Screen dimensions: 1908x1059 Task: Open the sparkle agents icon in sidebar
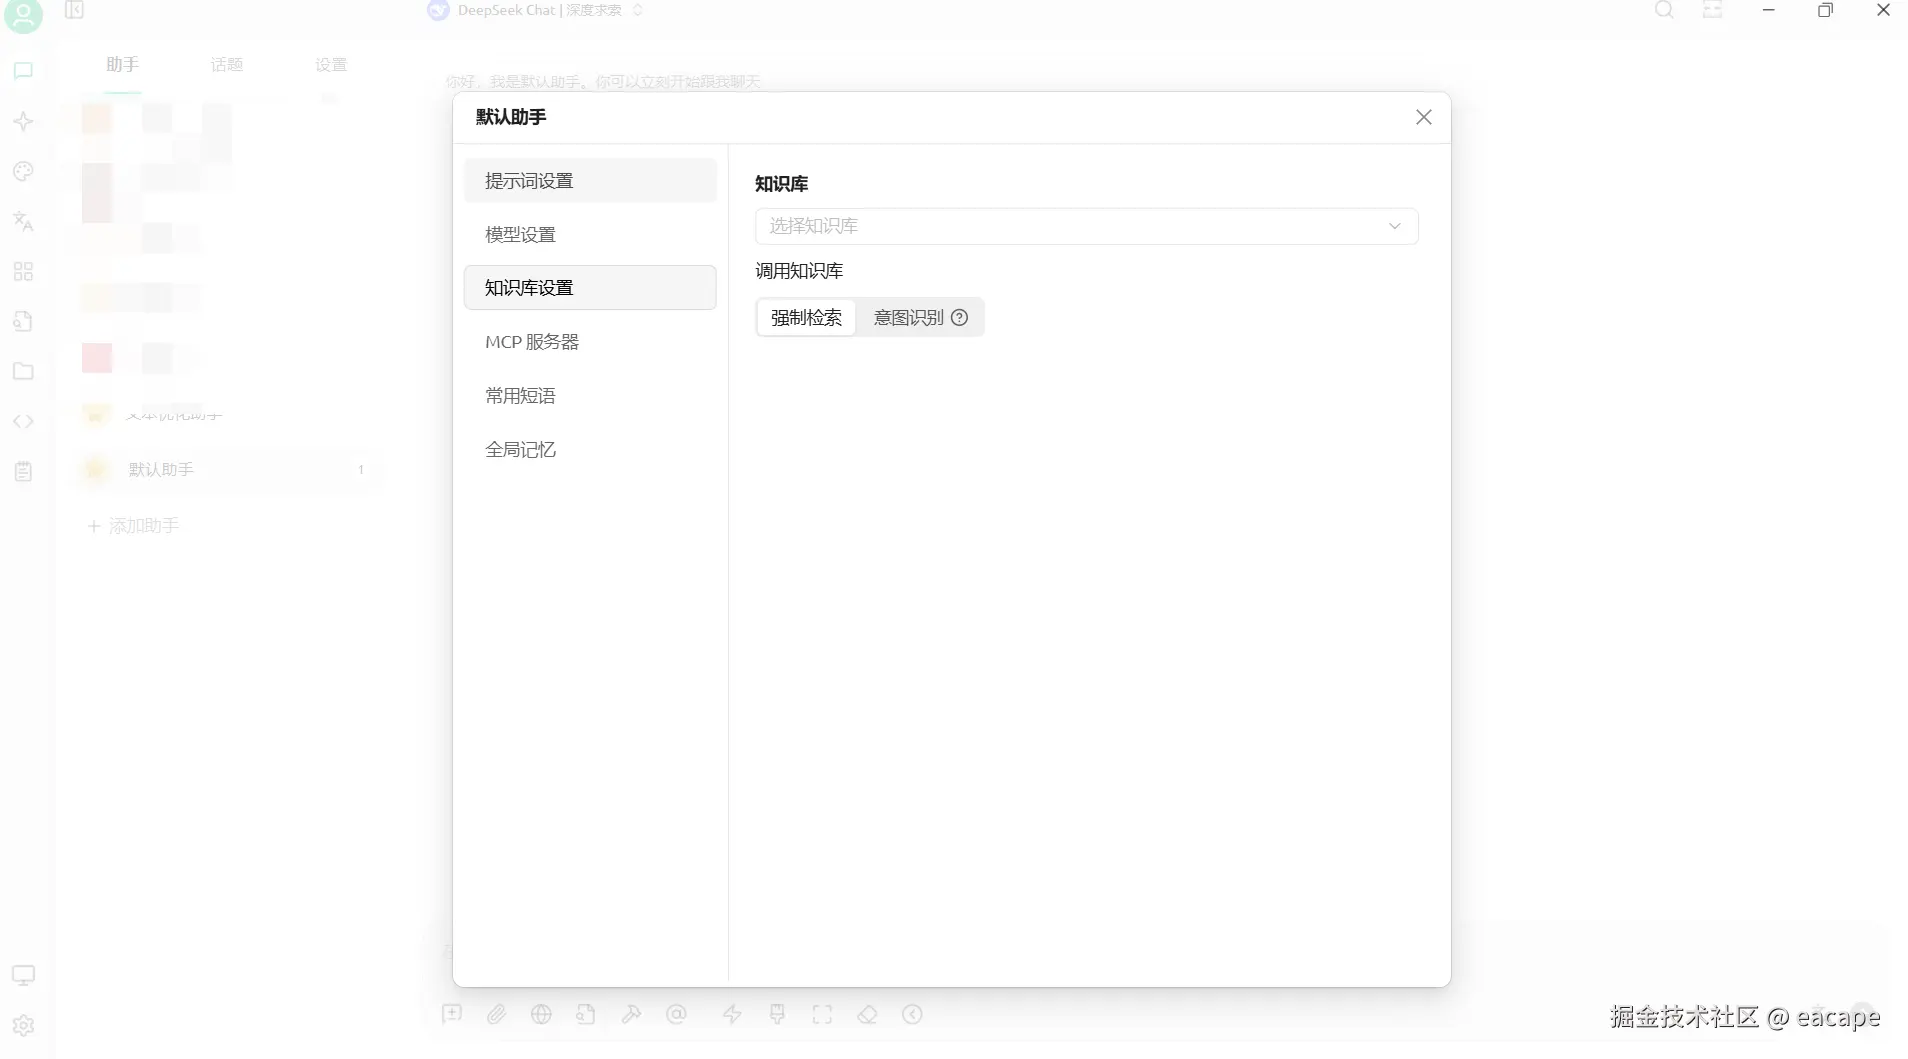[23, 122]
